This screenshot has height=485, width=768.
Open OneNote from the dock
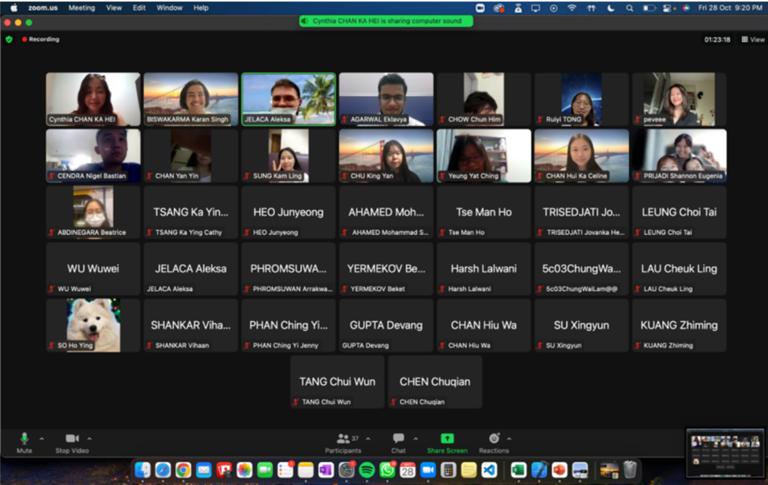326,470
